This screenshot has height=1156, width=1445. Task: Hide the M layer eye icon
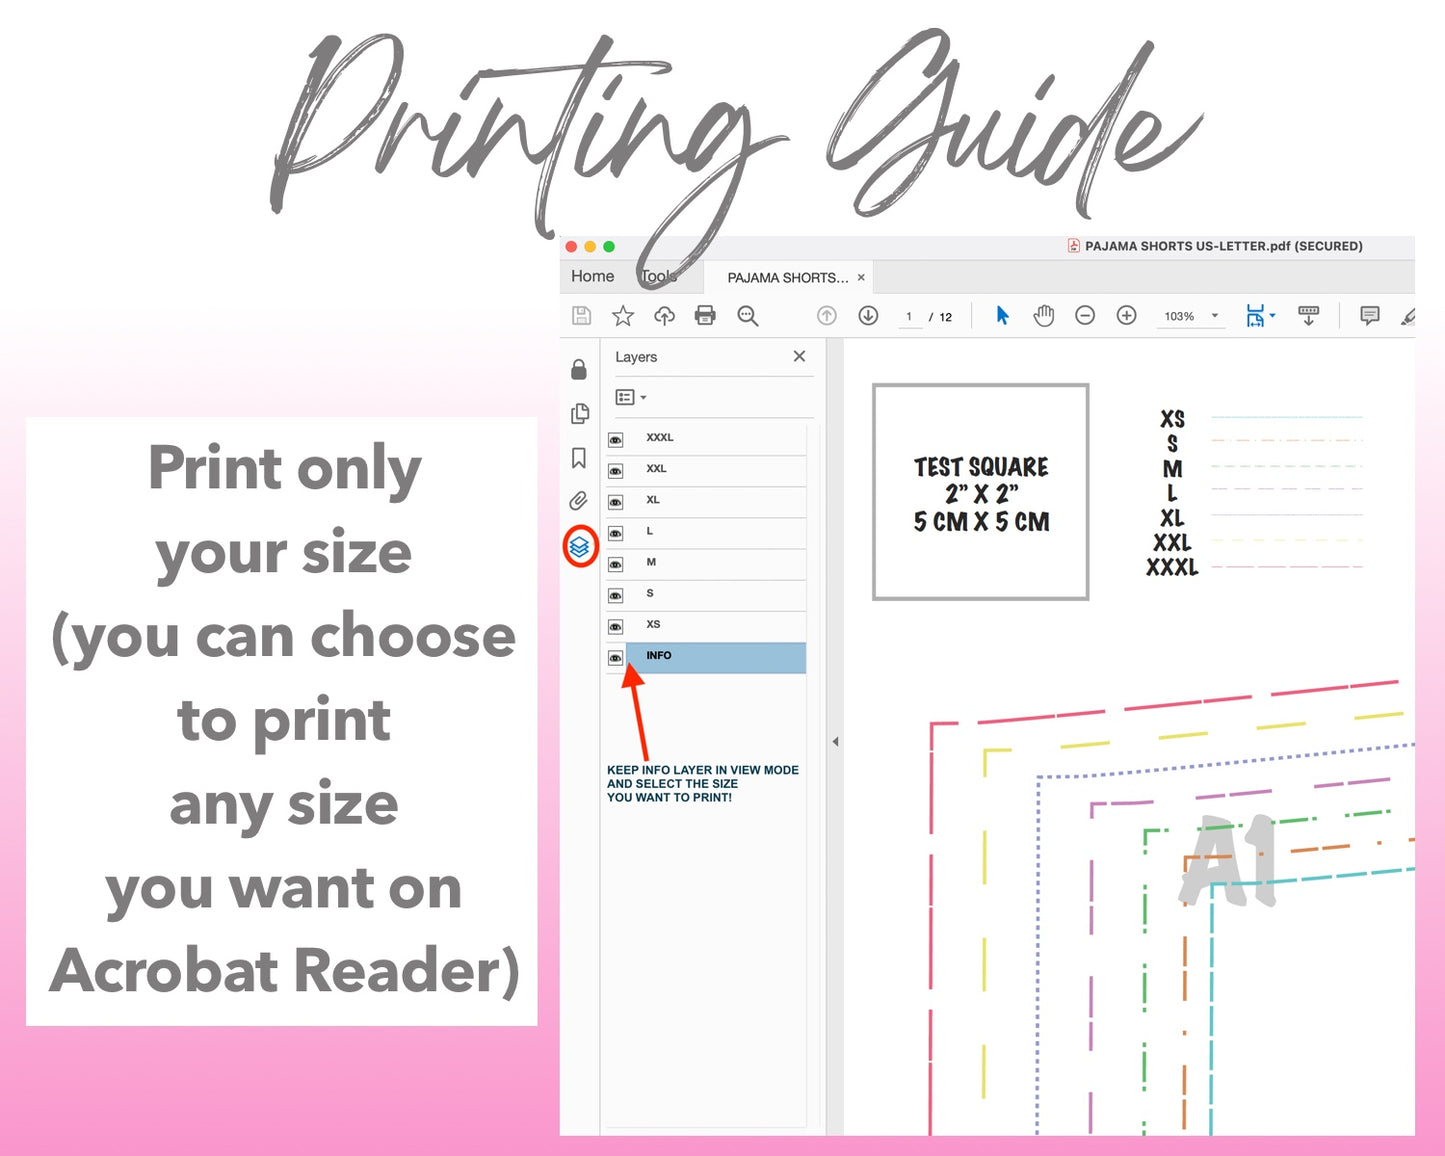tap(616, 564)
